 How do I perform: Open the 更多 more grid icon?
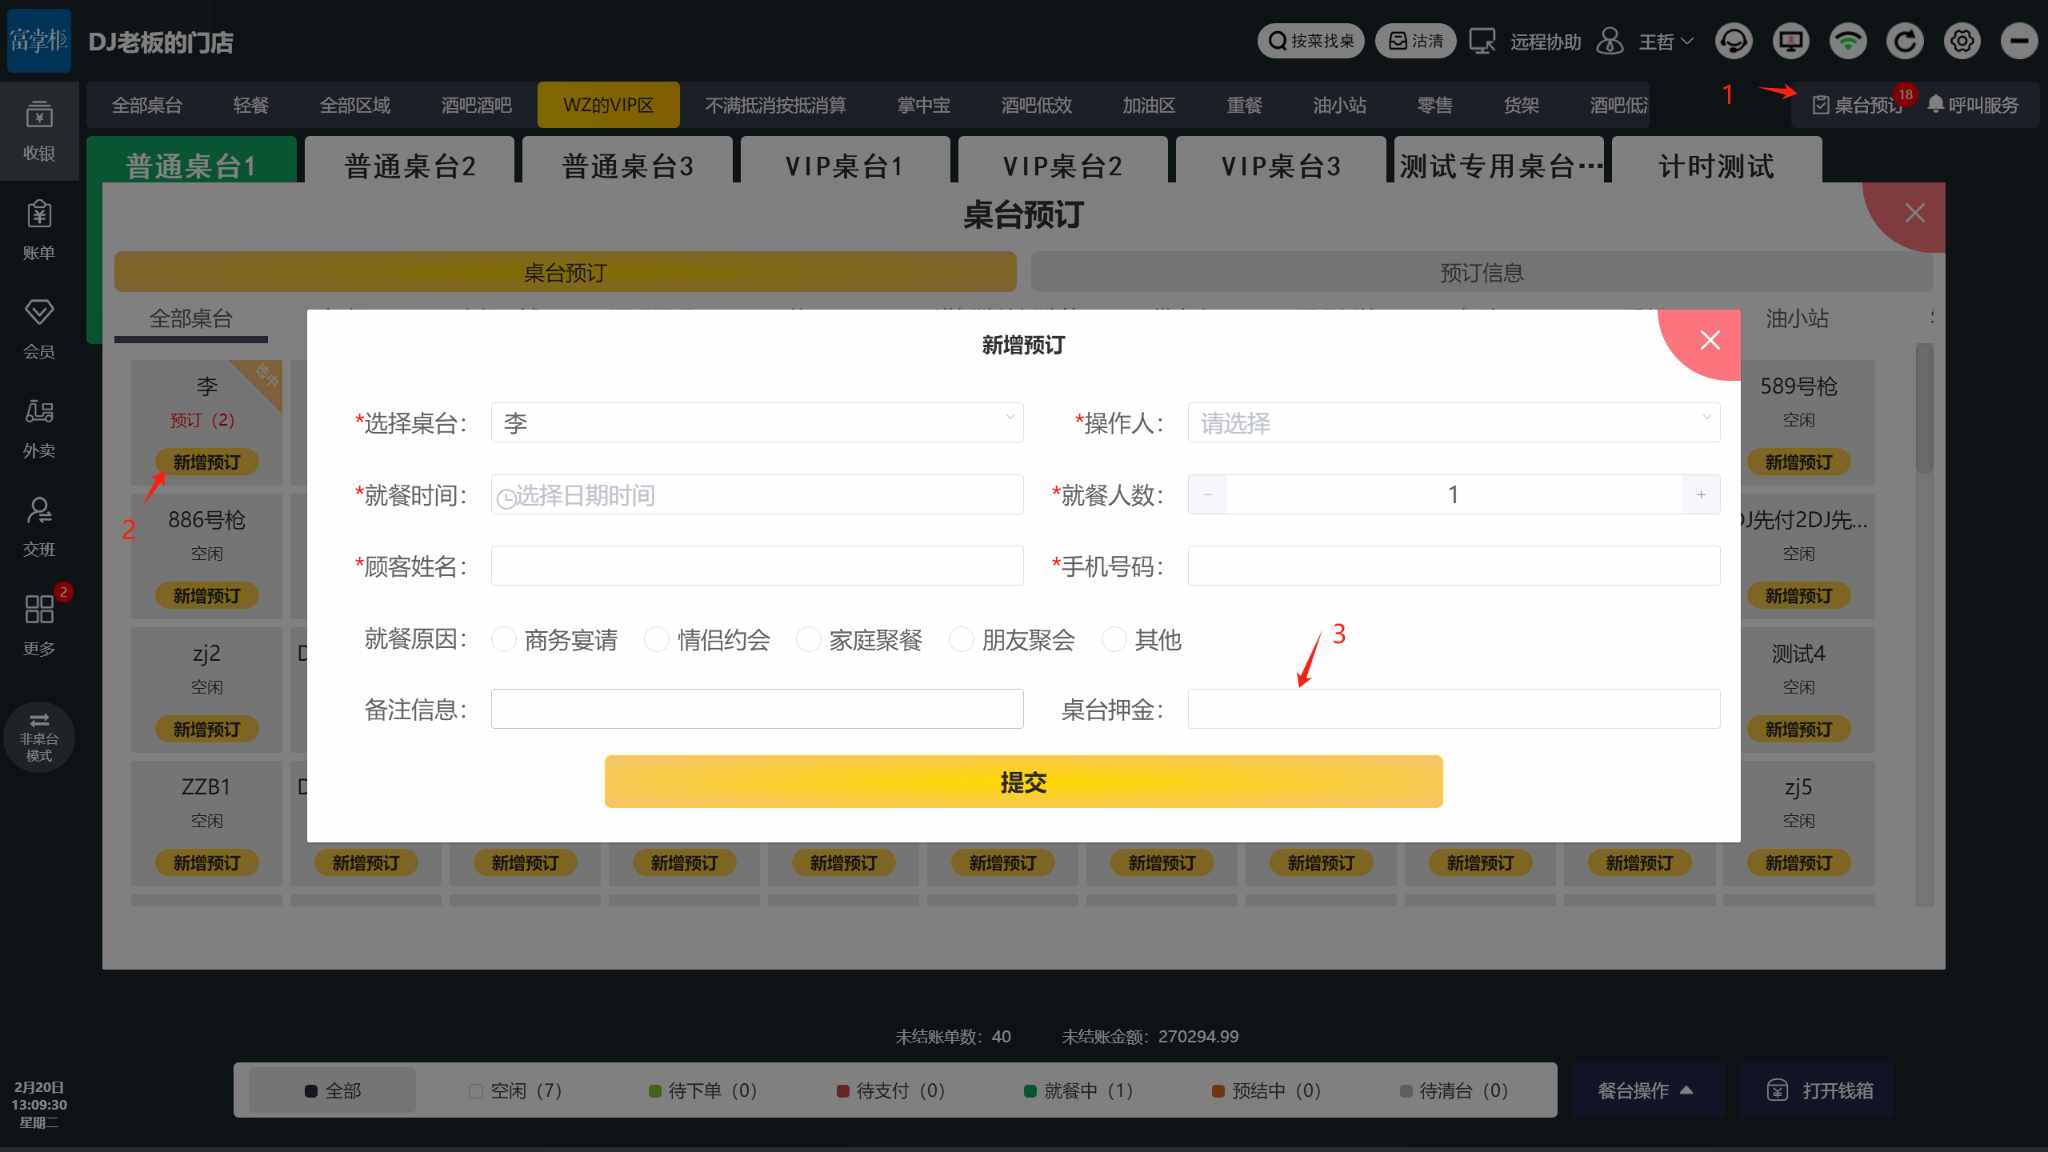coord(39,626)
